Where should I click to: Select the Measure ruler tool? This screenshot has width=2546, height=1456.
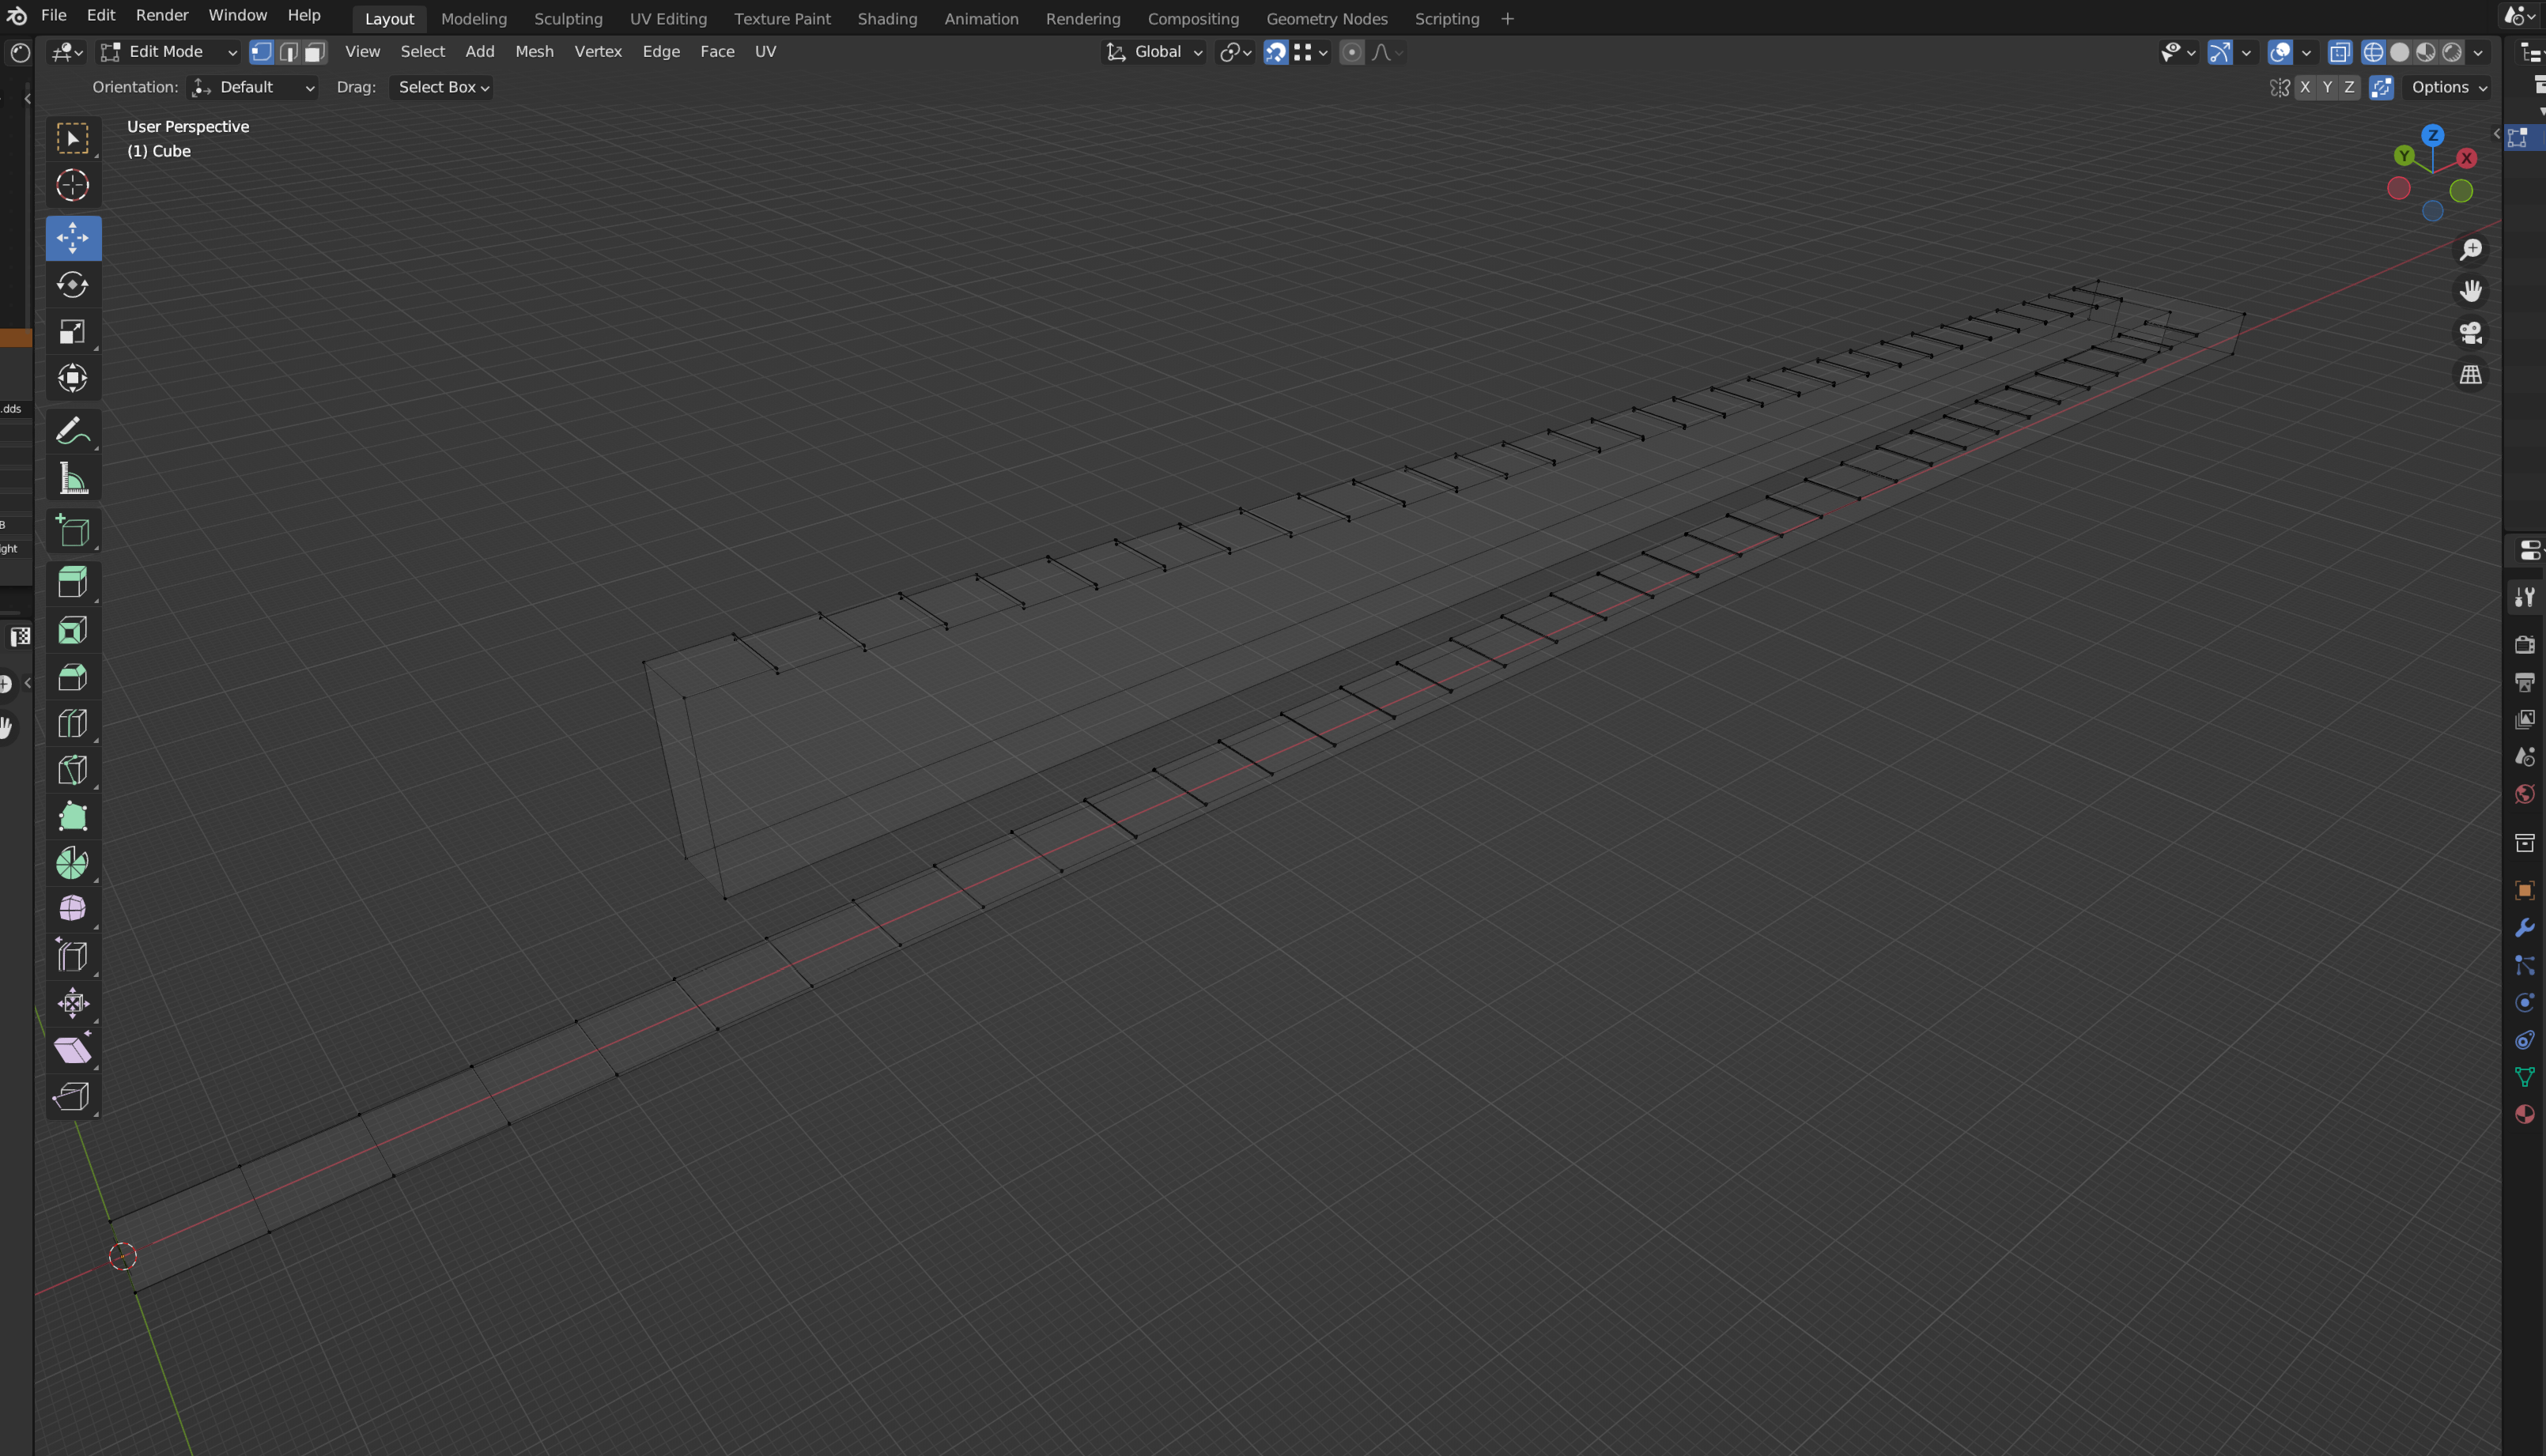pos(72,478)
